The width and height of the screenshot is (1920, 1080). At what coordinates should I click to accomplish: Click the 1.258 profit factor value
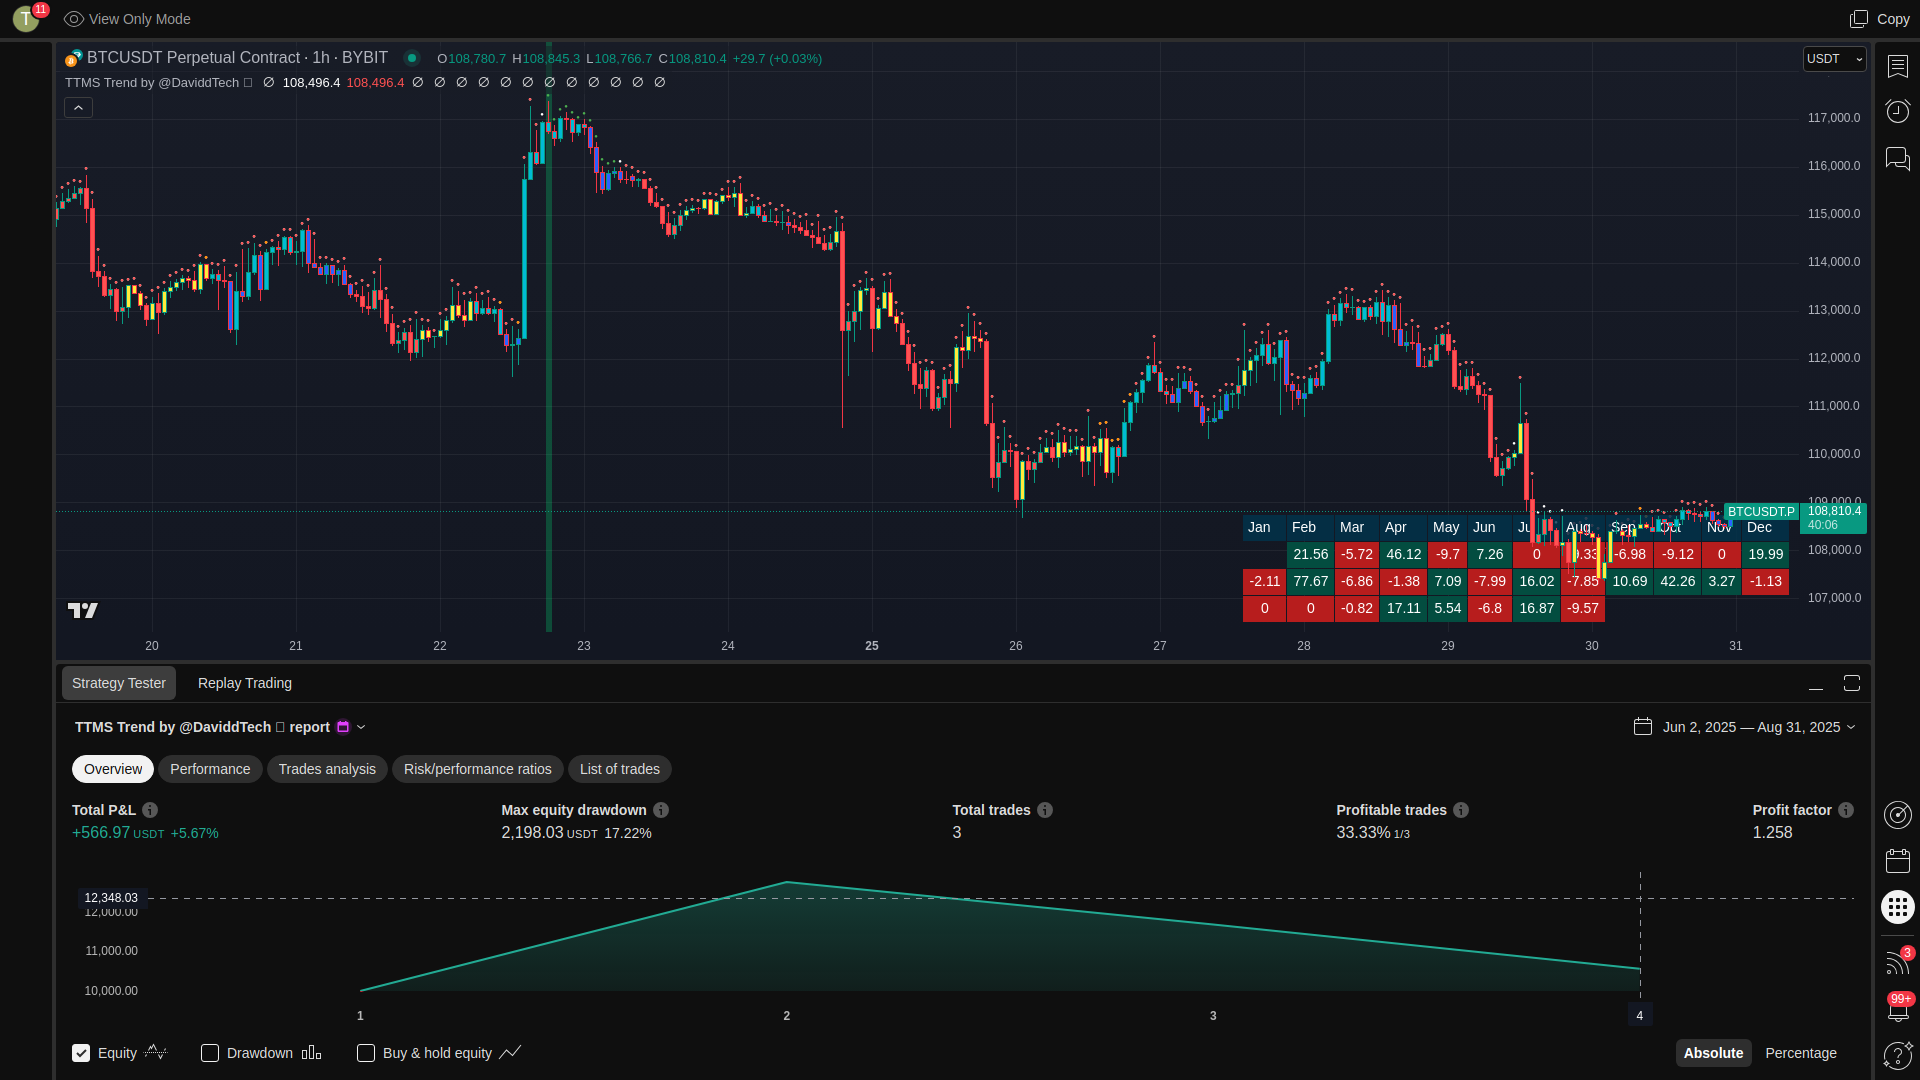point(1773,833)
